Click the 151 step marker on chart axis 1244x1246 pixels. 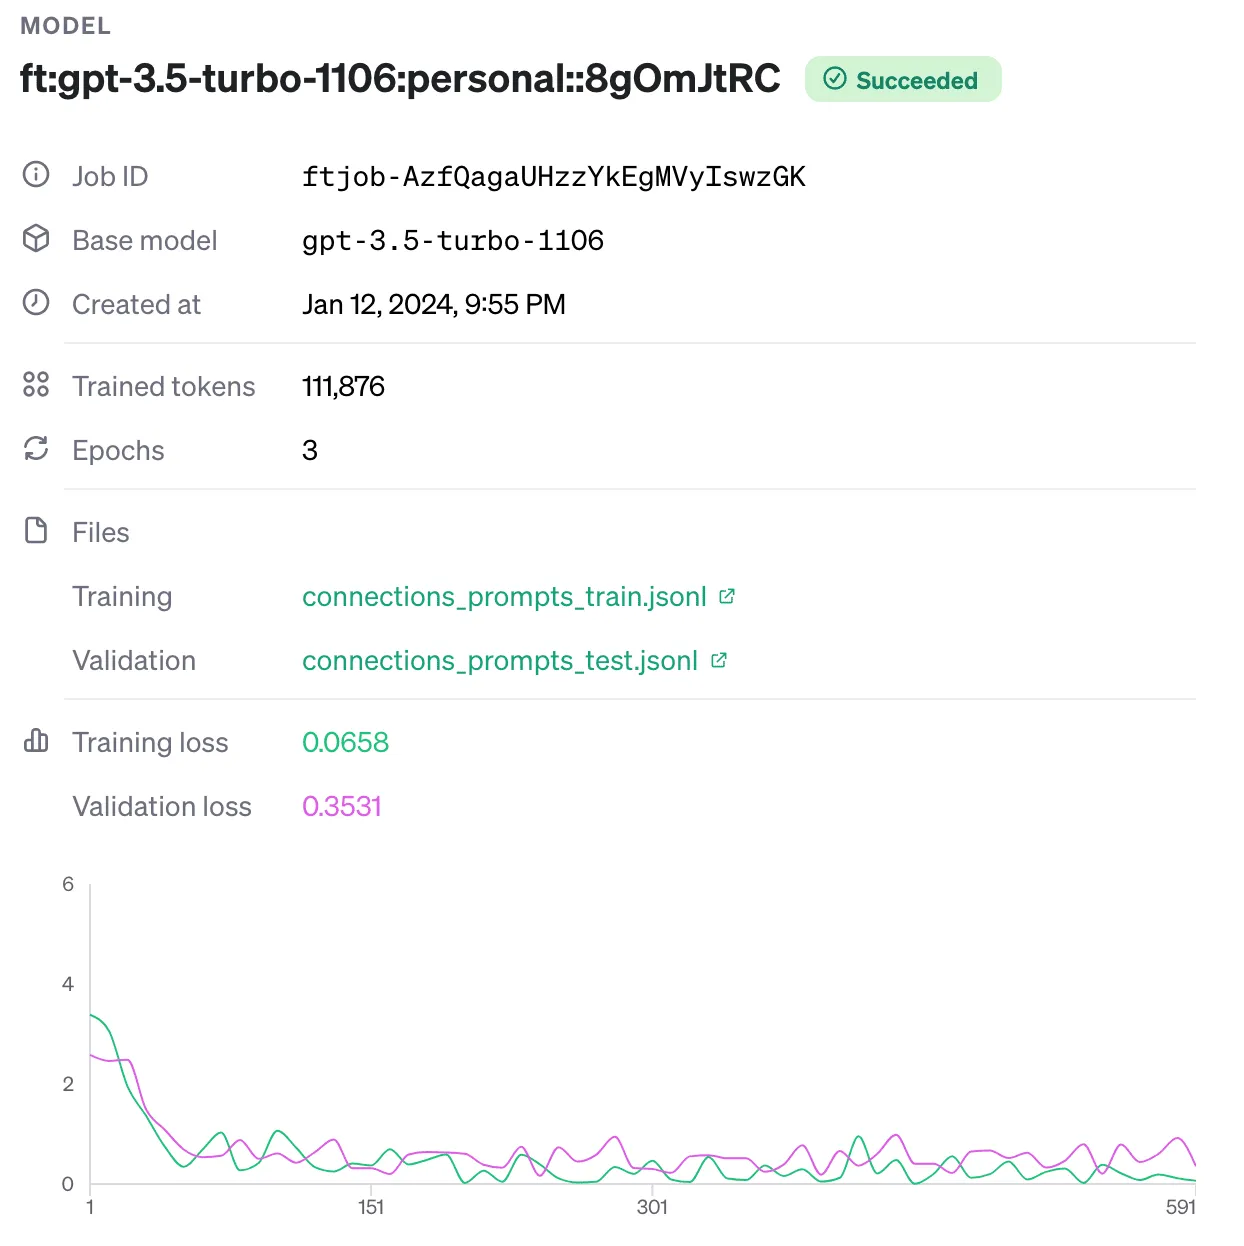coord(371,1207)
